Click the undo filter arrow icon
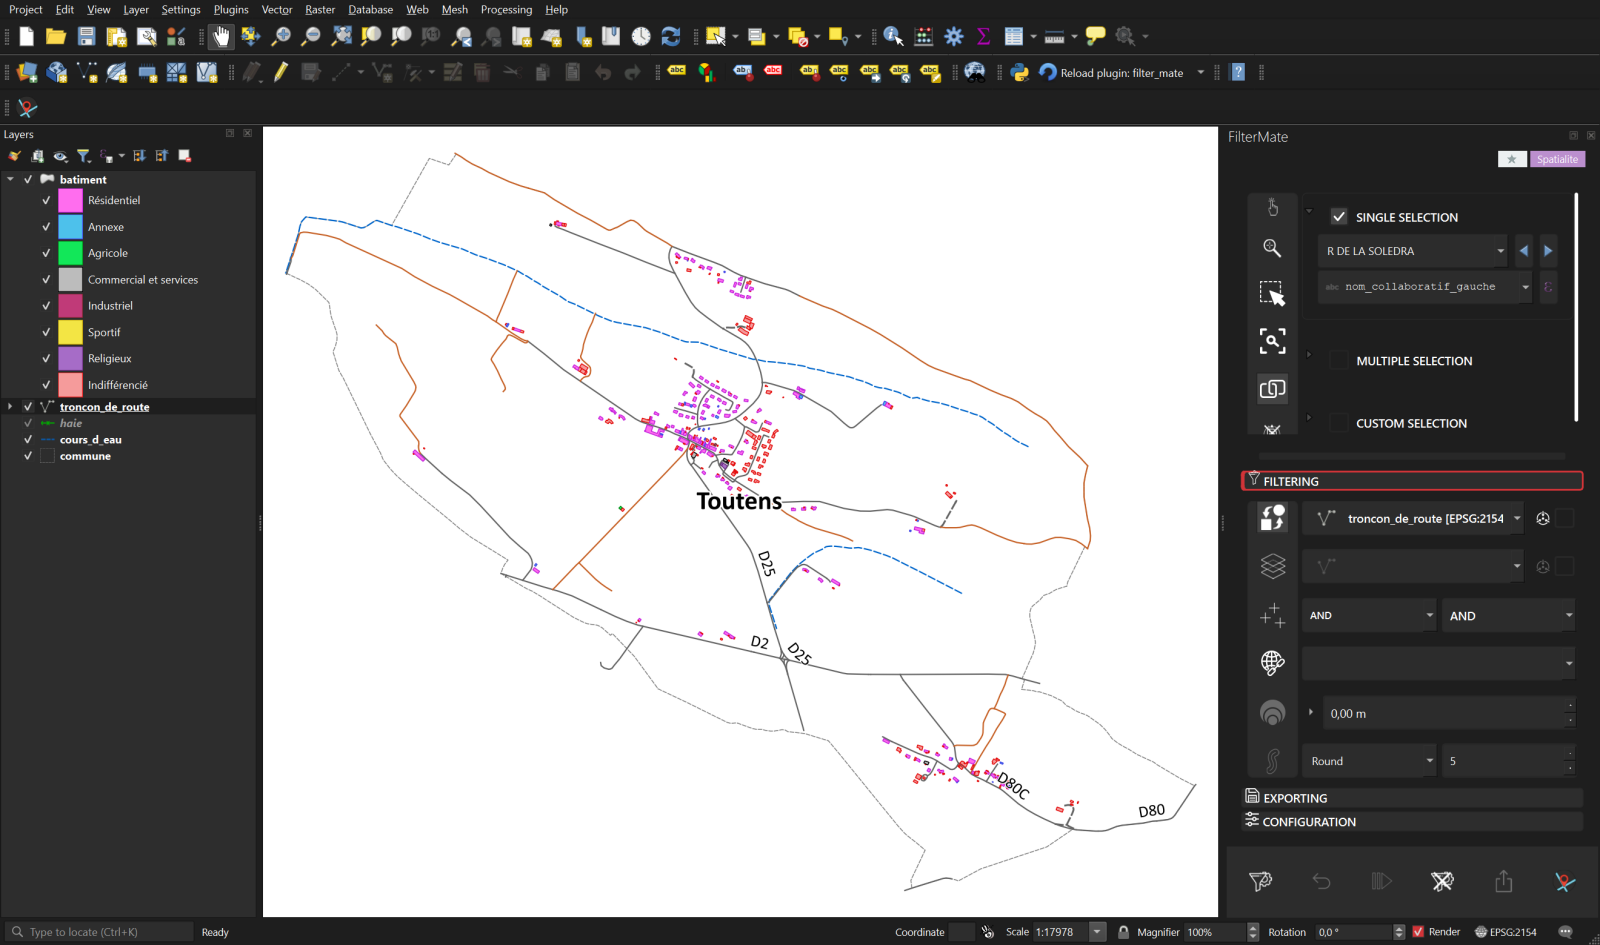The height and width of the screenshot is (945, 1600). coord(1321,881)
